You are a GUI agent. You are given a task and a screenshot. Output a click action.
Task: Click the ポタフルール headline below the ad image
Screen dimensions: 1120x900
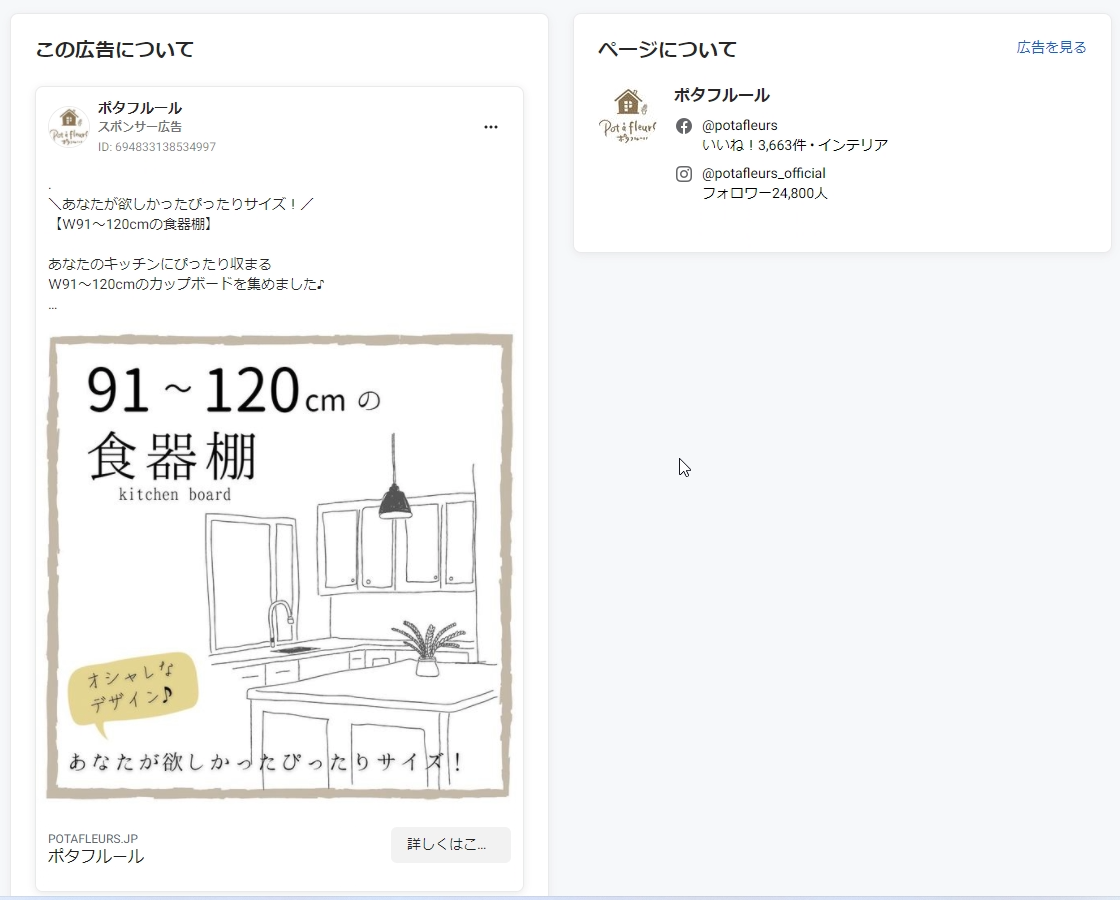coord(96,857)
